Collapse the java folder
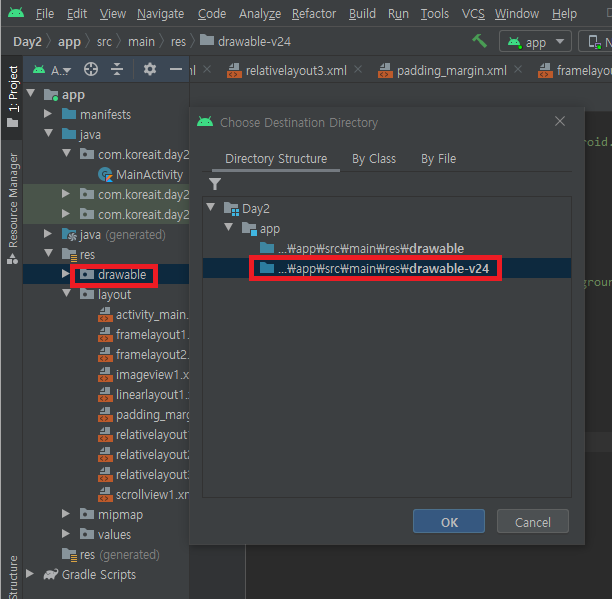Viewport: 612px width, 599px height. point(48,133)
